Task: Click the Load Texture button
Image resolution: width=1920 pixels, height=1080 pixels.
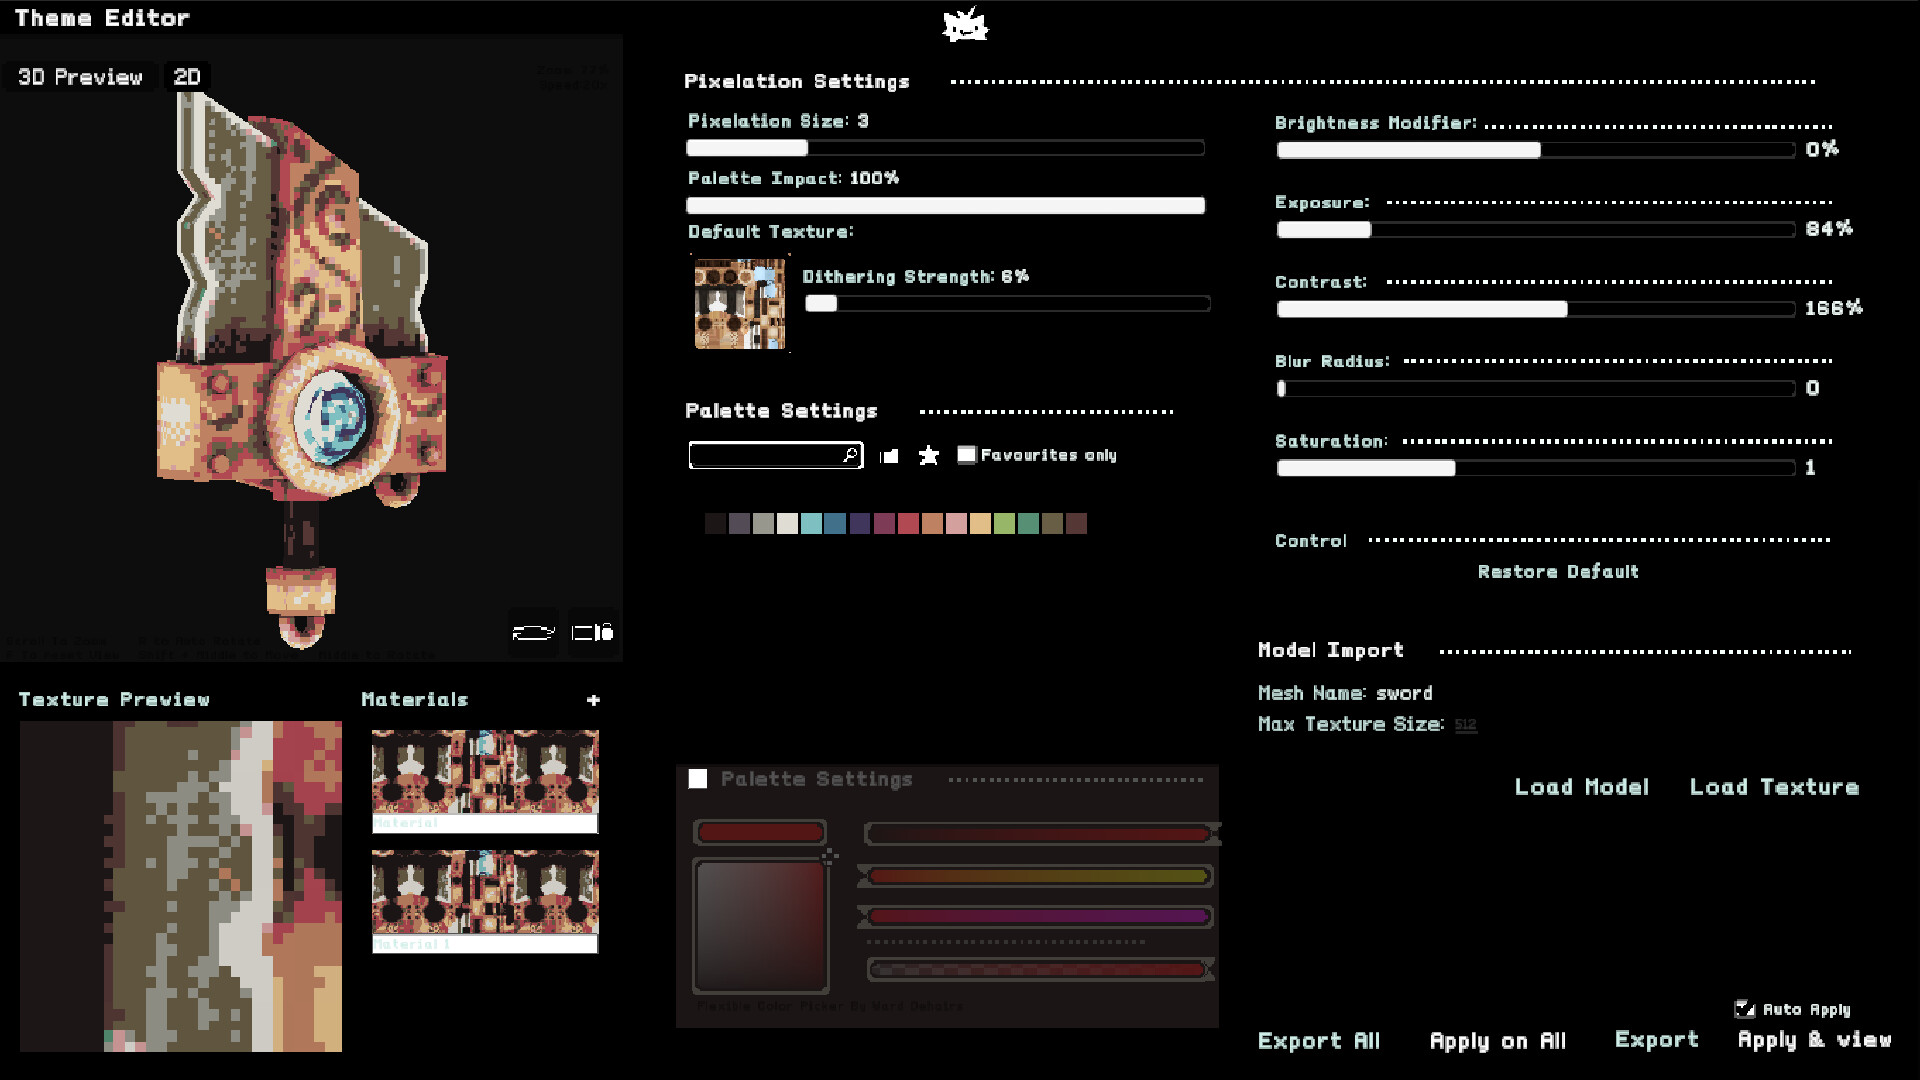Action: click(x=1774, y=787)
